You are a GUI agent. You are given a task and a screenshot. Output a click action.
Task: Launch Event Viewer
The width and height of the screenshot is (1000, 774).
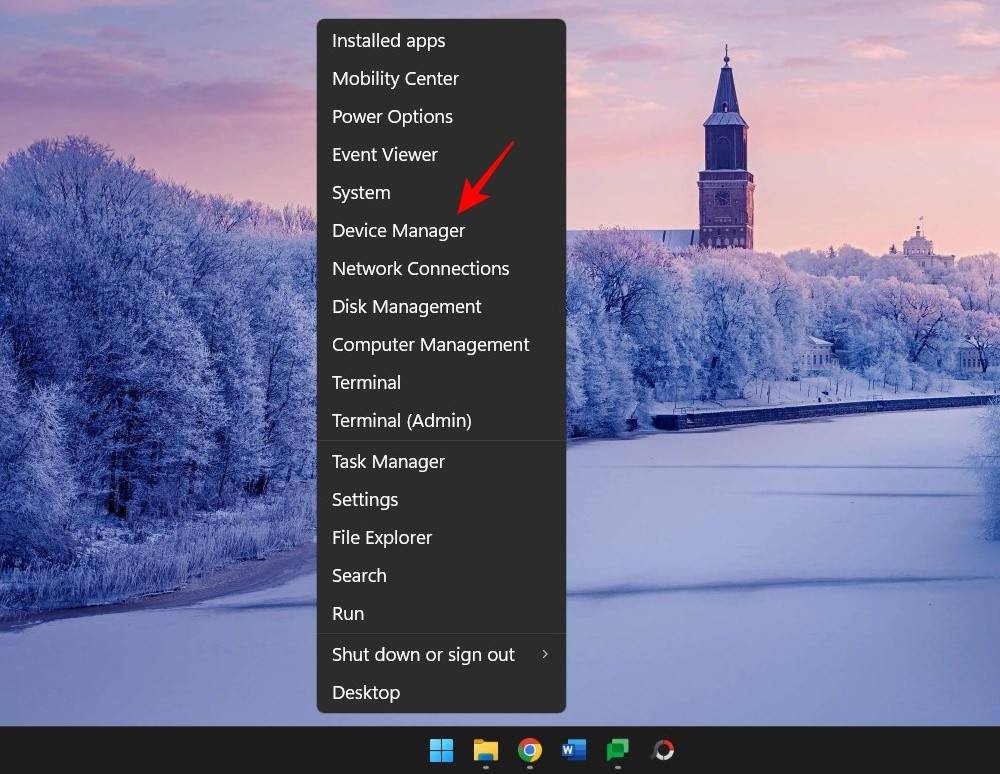tap(384, 155)
